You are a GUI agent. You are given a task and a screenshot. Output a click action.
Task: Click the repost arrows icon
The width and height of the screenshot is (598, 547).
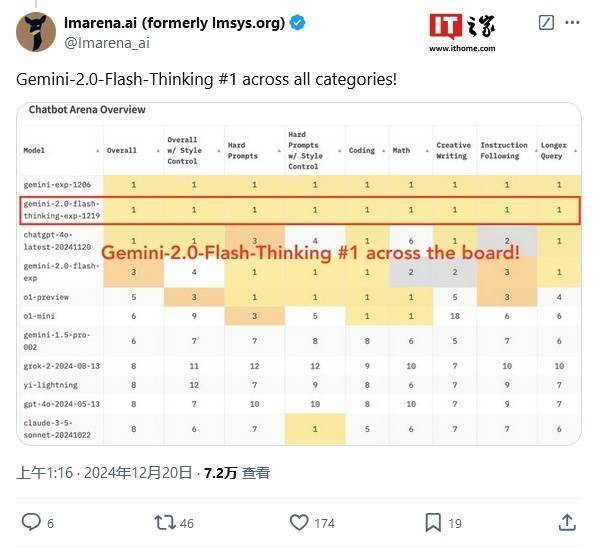pyautogui.click(x=165, y=523)
